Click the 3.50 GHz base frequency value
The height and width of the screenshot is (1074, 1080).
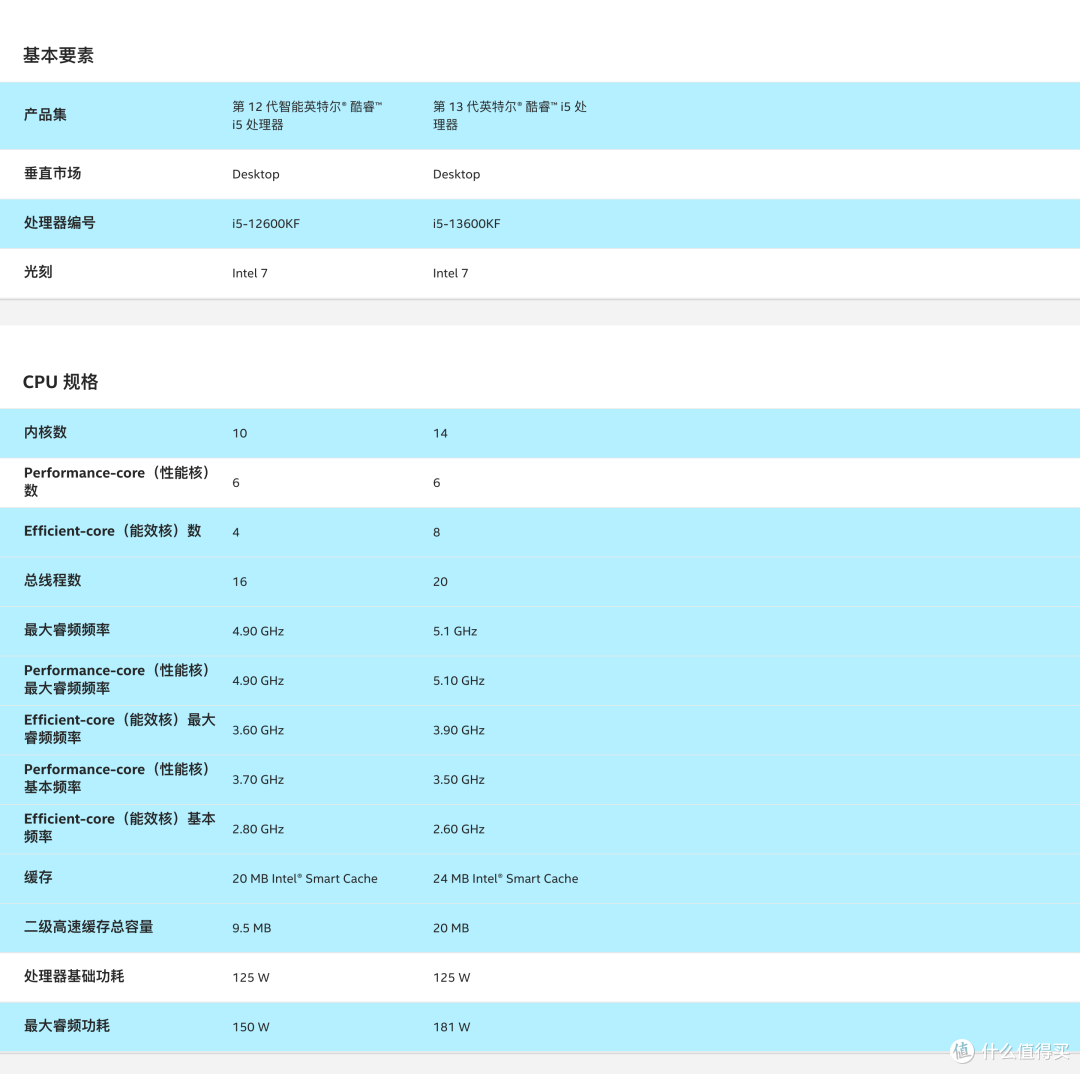[459, 781]
